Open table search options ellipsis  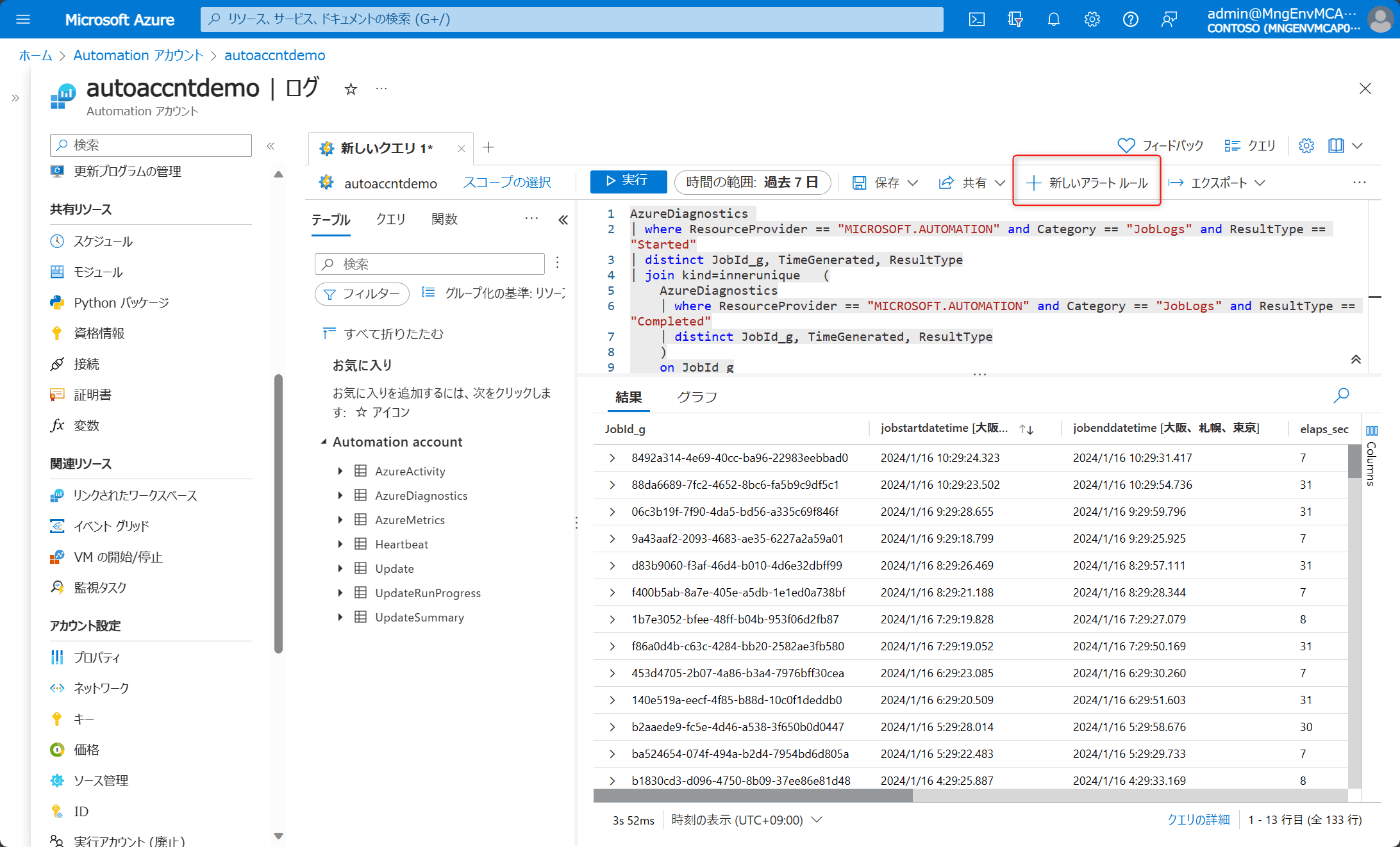tap(558, 264)
